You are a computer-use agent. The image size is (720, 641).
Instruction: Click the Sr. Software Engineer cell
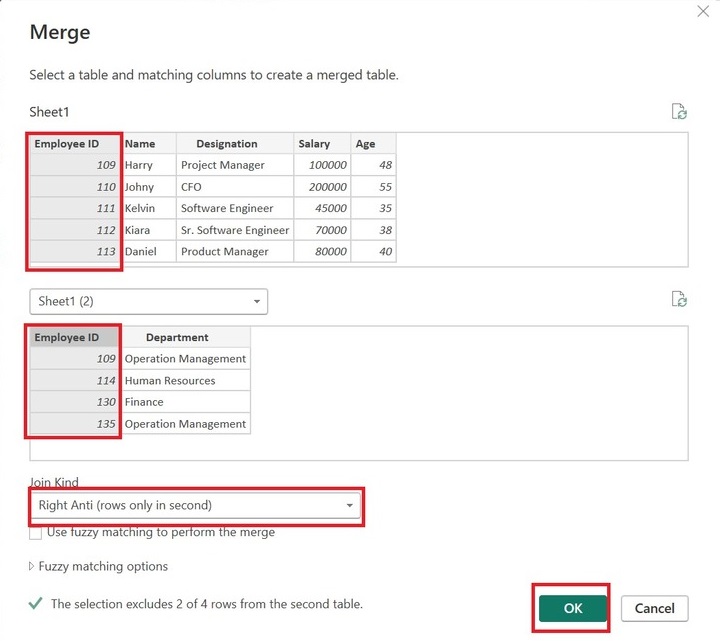(x=235, y=230)
